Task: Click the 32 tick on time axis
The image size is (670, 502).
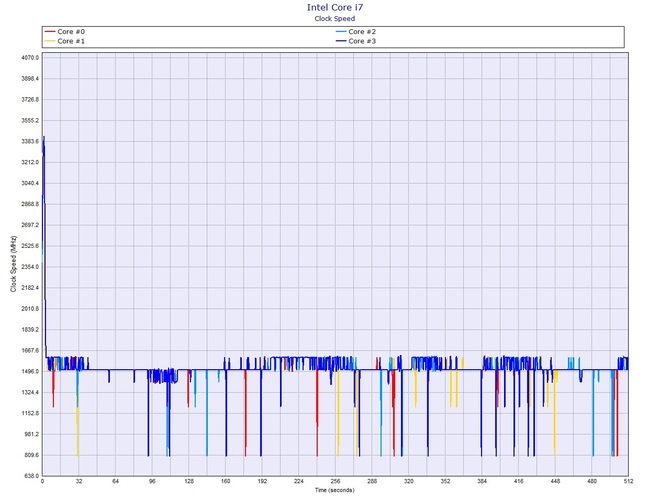Action: click(79, 481)
